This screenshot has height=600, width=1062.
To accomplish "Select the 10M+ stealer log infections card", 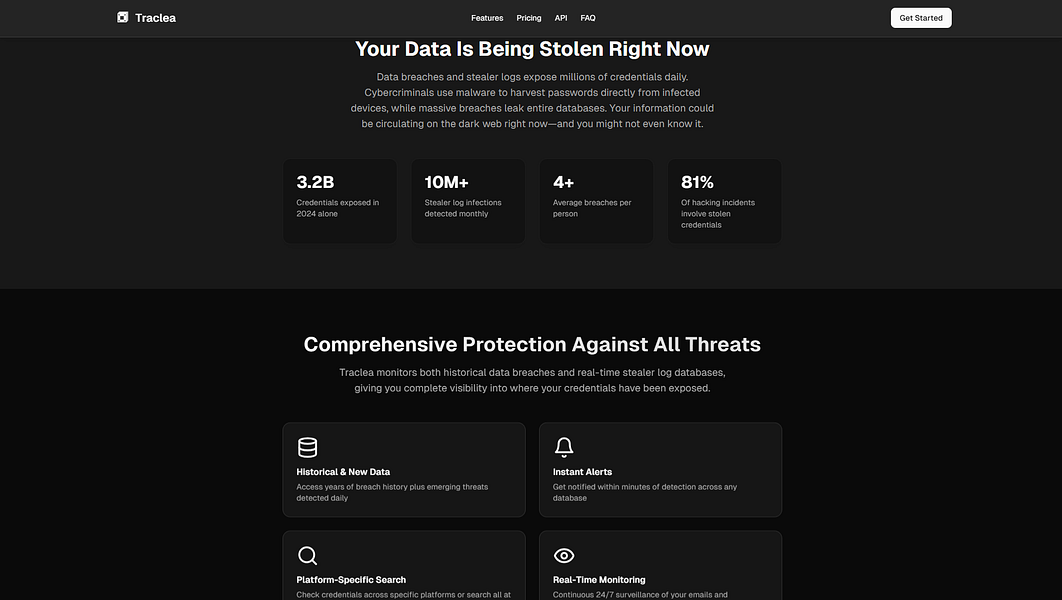I will click(x=468, y=201).
